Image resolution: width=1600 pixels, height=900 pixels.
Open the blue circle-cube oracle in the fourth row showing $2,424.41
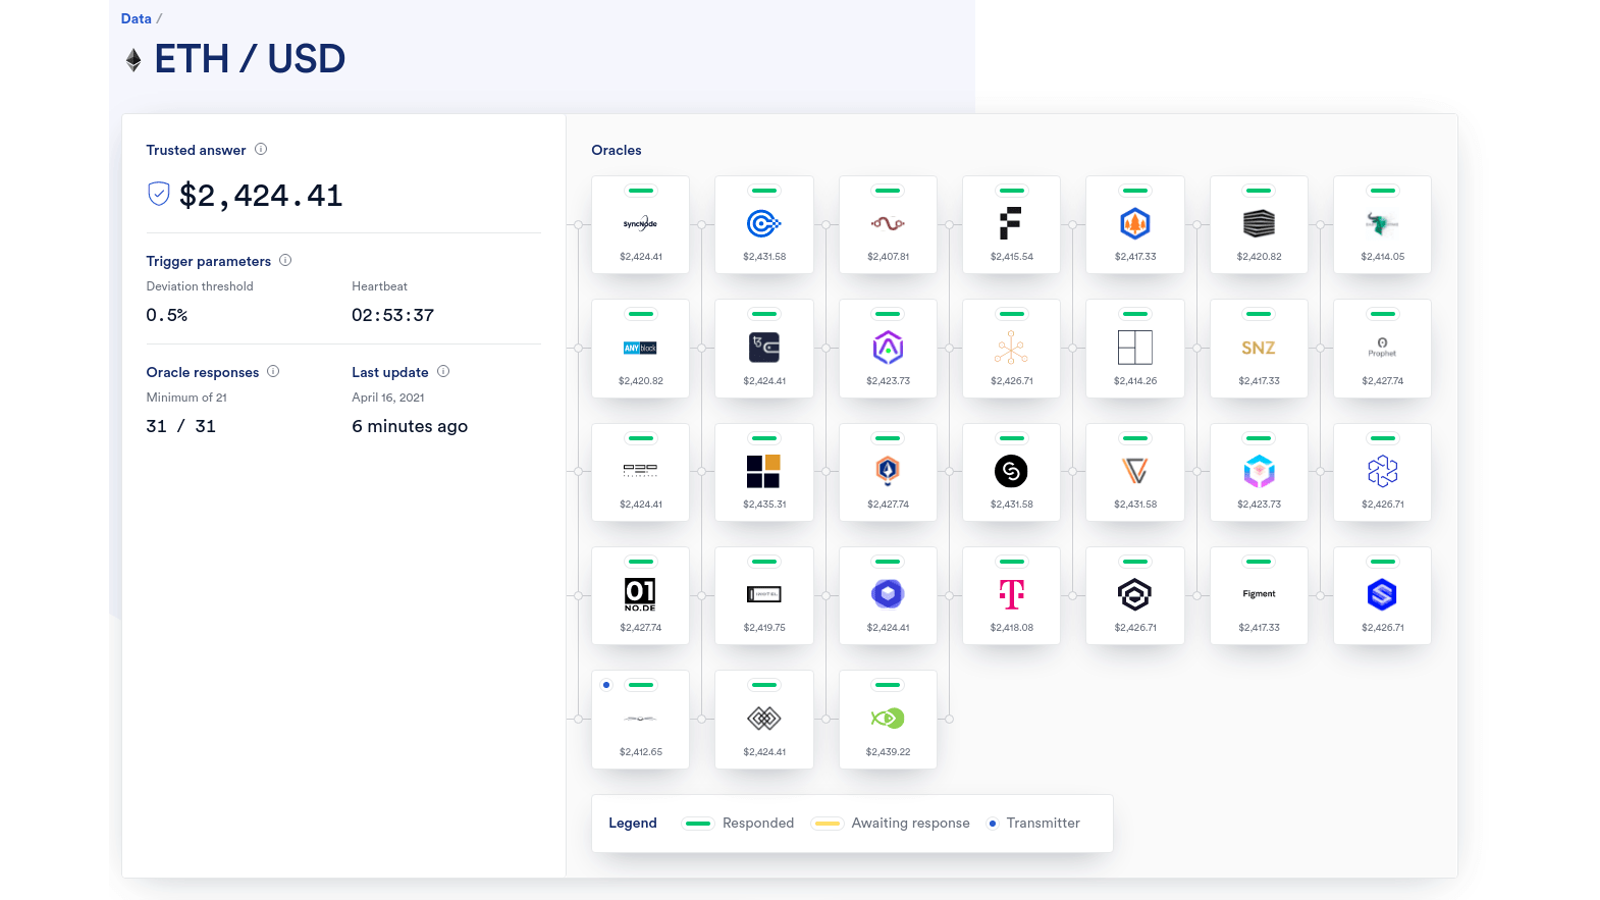(x=888, y=596)
